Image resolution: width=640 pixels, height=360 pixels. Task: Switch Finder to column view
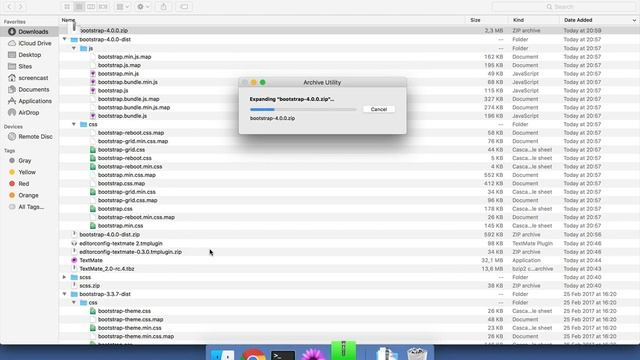coord(91,7)
